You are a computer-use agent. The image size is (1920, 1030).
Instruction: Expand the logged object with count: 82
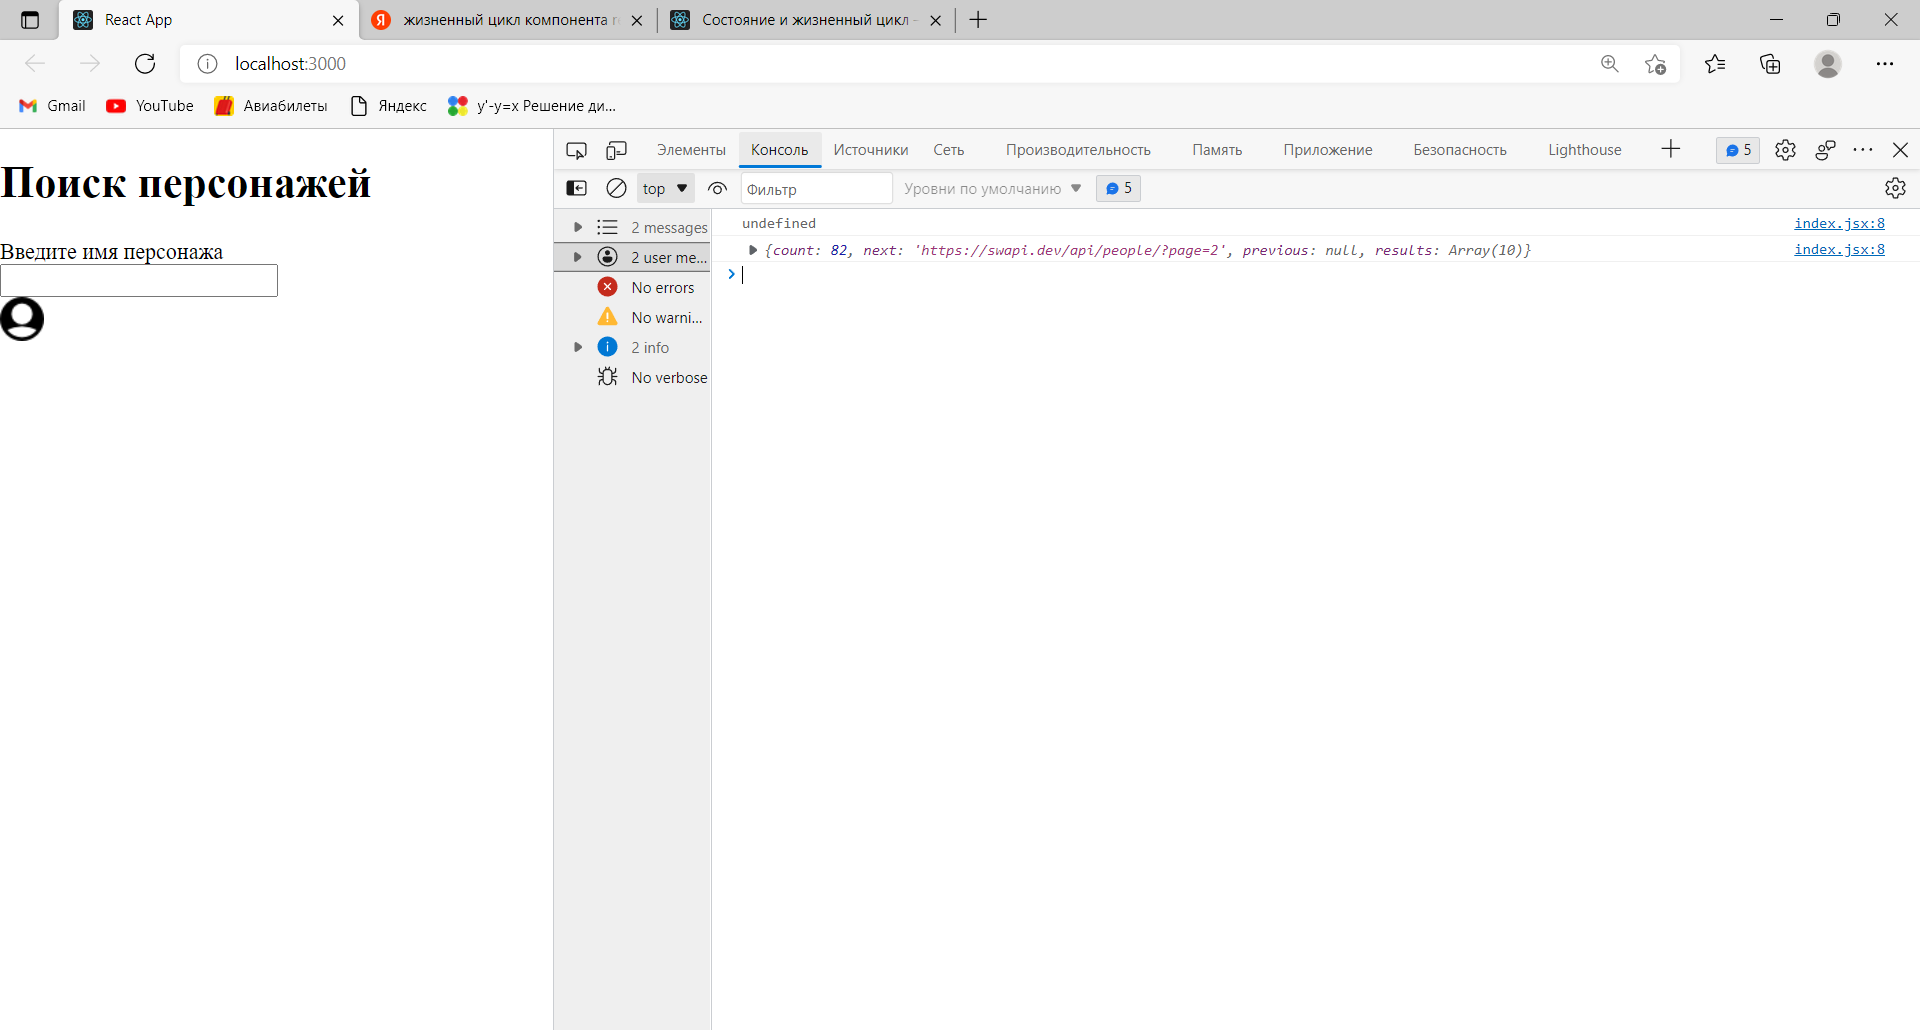pos(753,250)
